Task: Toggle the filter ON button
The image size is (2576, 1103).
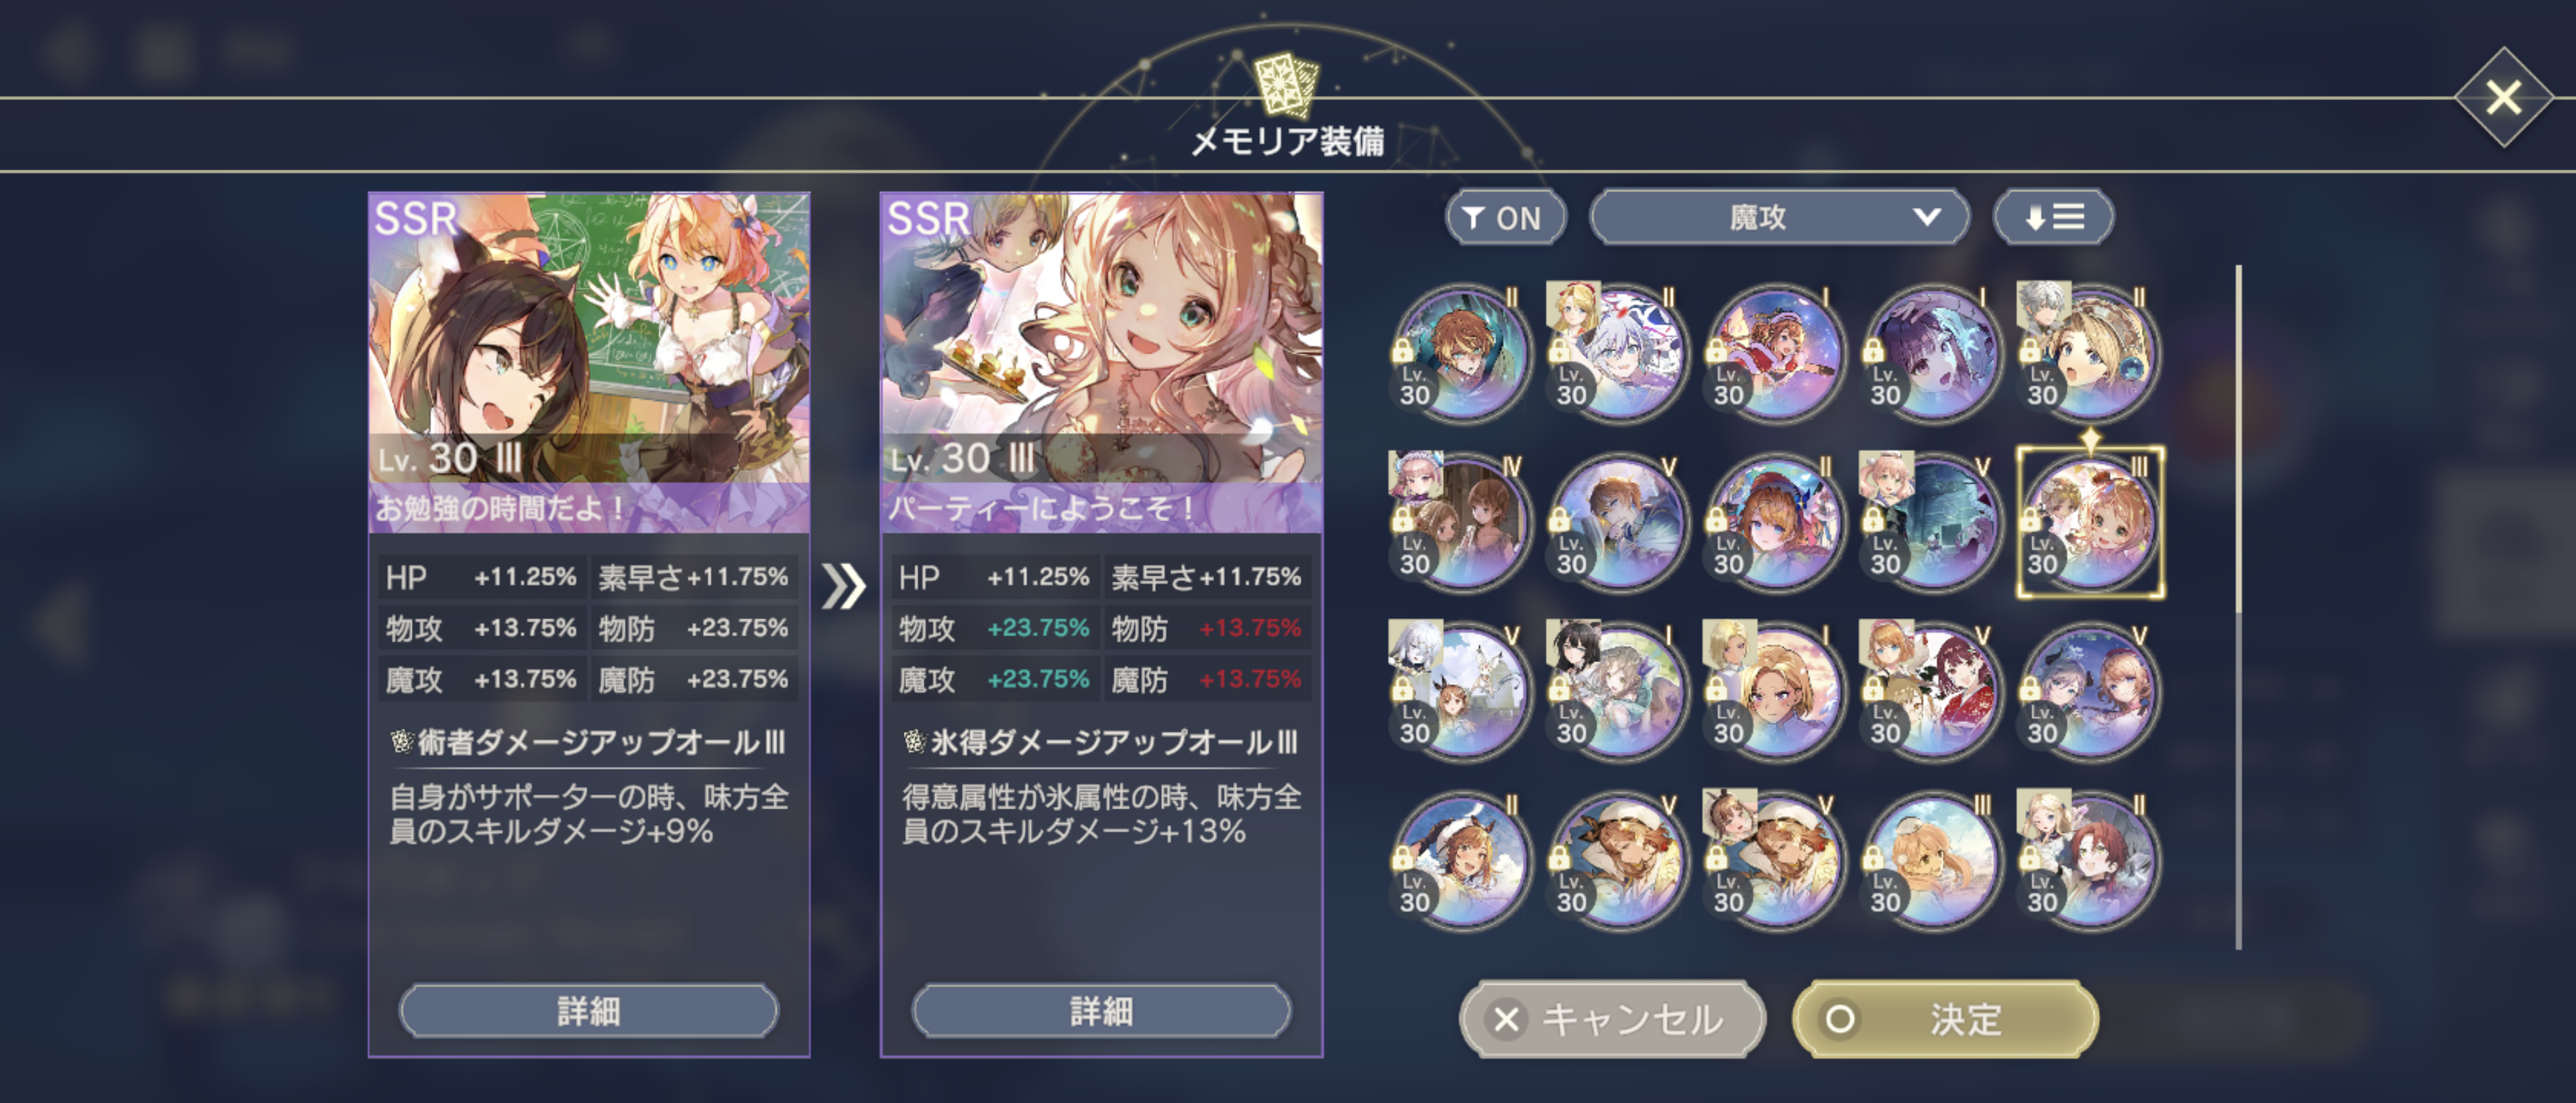Action: tap(1505, 217)
